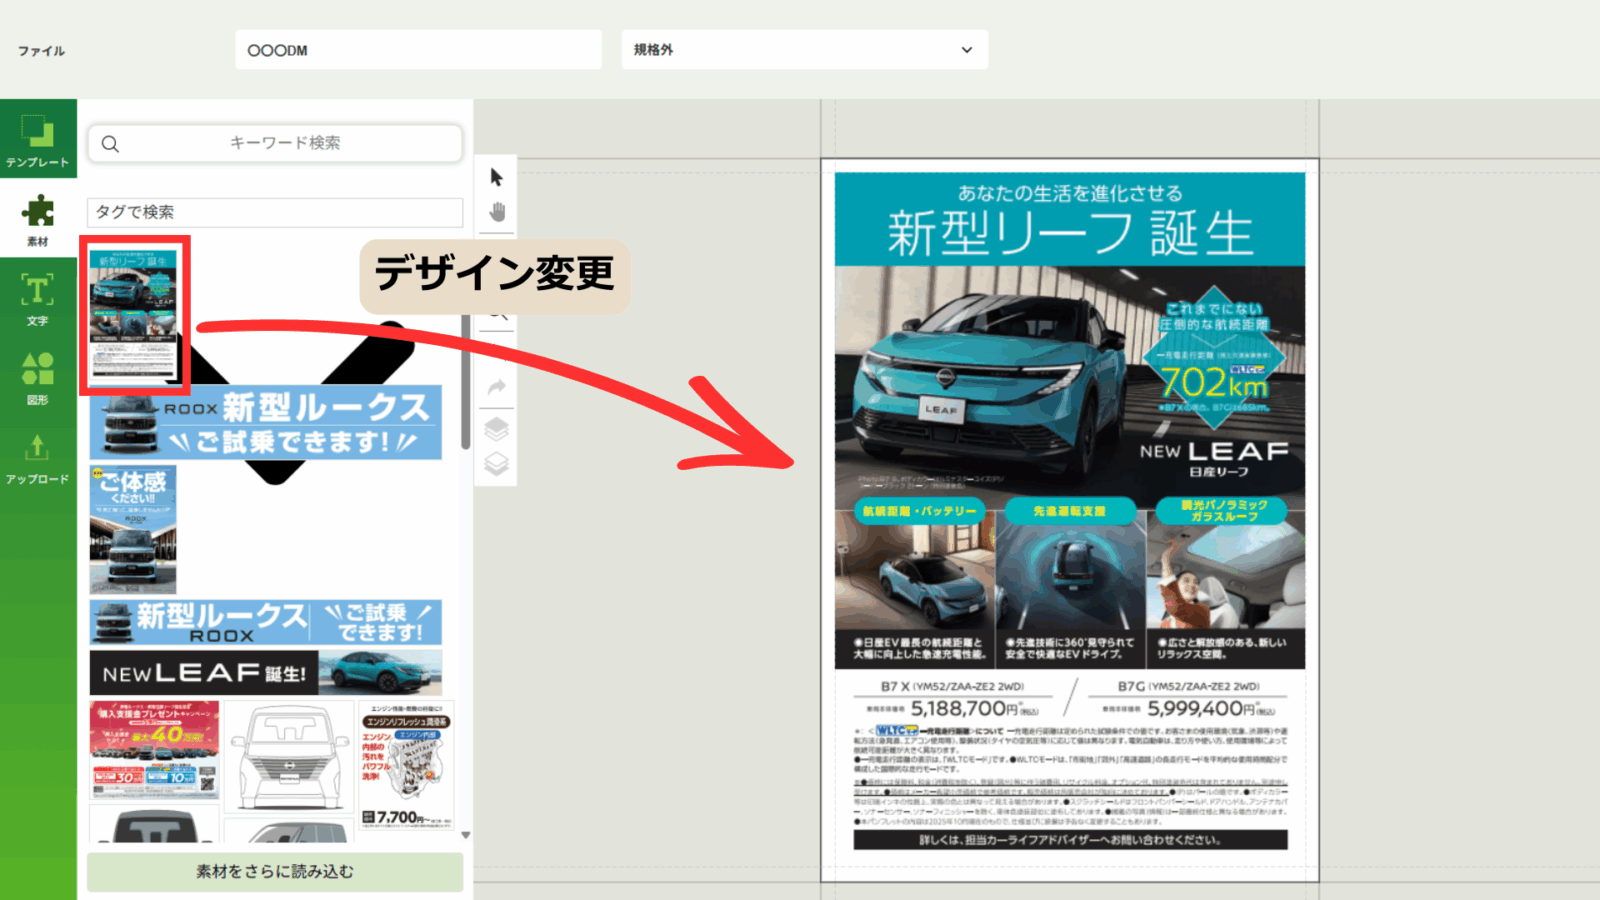Activate the hand pan tool
The height and width of the screenshot is (900, 1600).
click(x=497, y=212)
